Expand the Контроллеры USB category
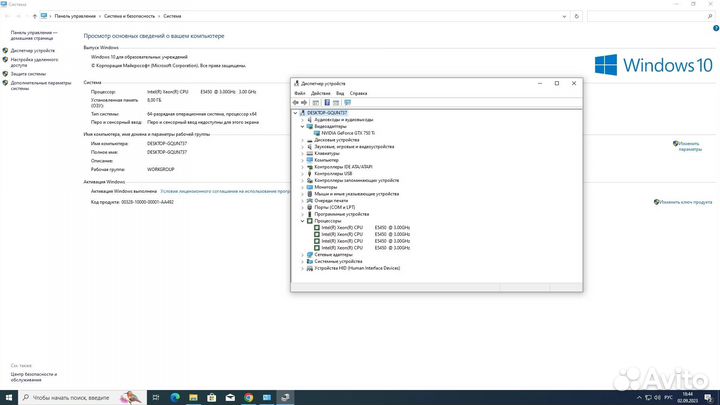 [x=303, y=174]
